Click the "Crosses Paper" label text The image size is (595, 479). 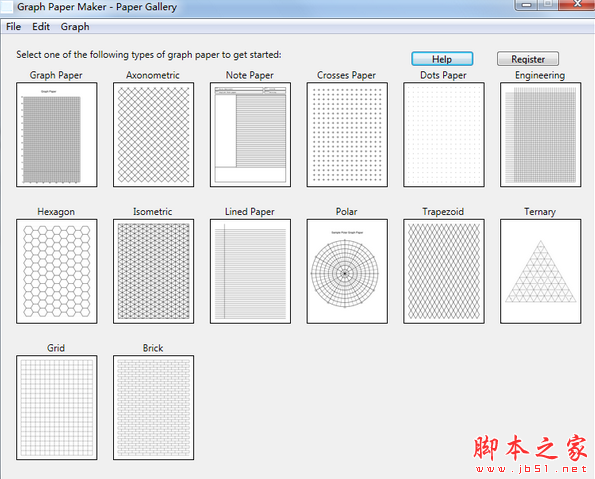(346, 75)
